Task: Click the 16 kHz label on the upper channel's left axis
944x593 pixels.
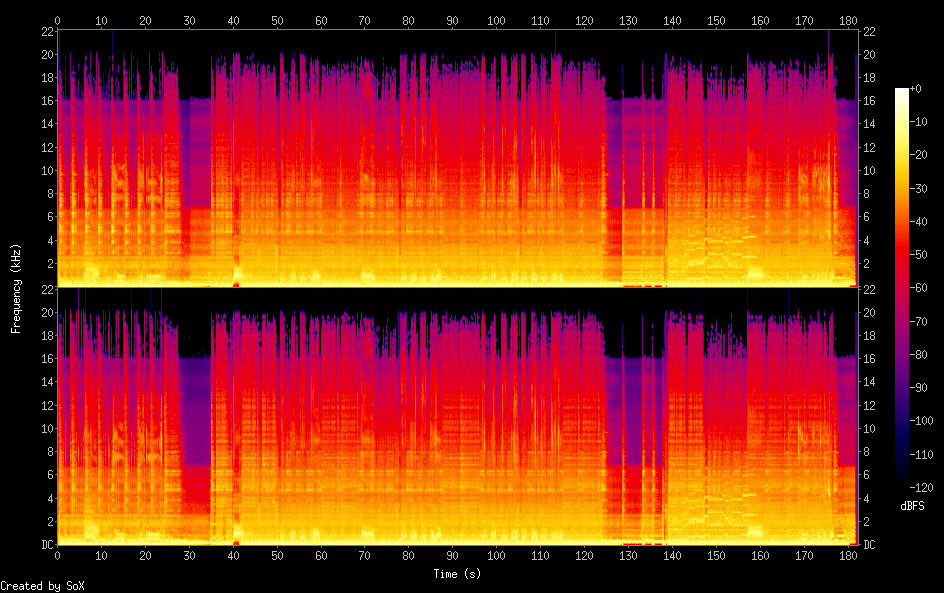Action: pos(46,101)
